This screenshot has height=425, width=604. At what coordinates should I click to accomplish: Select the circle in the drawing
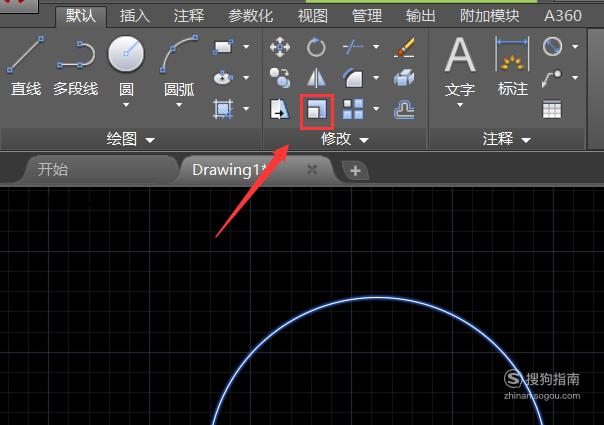click(377, 297)
